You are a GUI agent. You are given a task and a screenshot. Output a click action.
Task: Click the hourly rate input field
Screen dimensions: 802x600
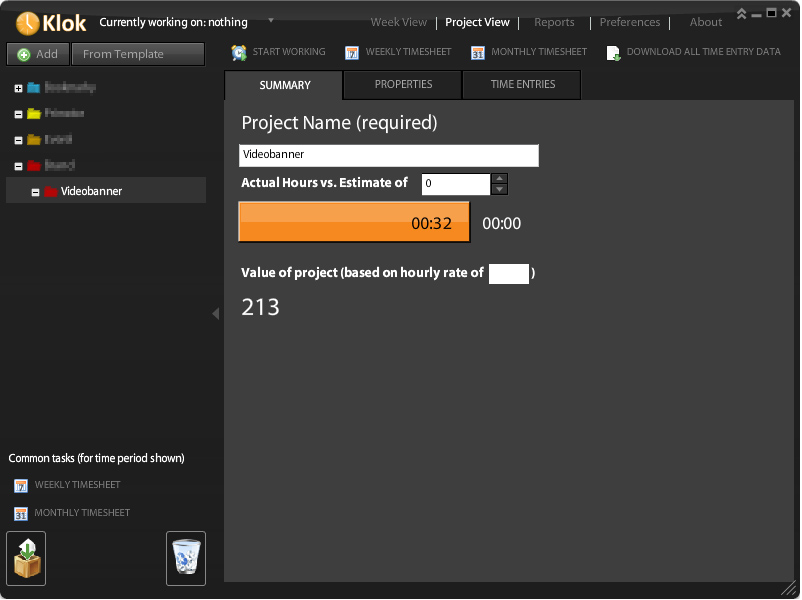tap(508, 274)
